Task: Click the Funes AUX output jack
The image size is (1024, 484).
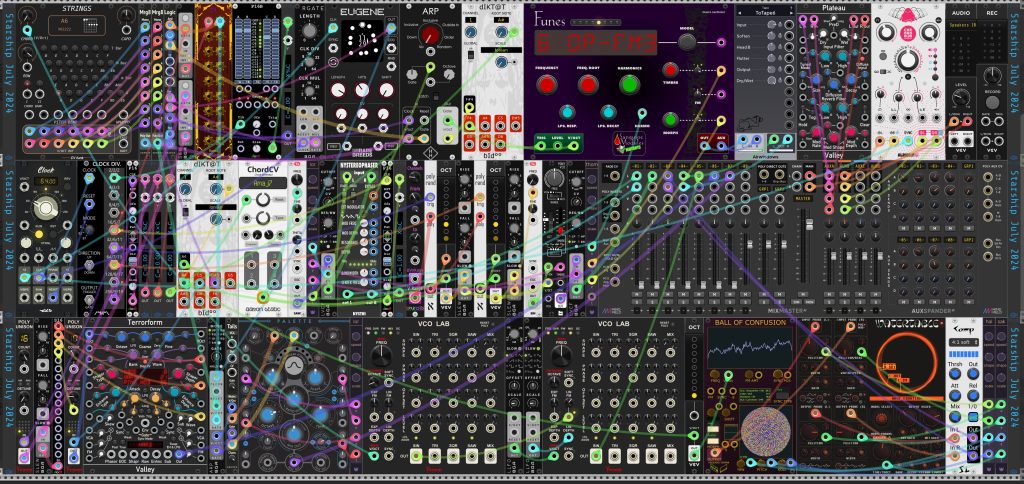Action: 720,145
